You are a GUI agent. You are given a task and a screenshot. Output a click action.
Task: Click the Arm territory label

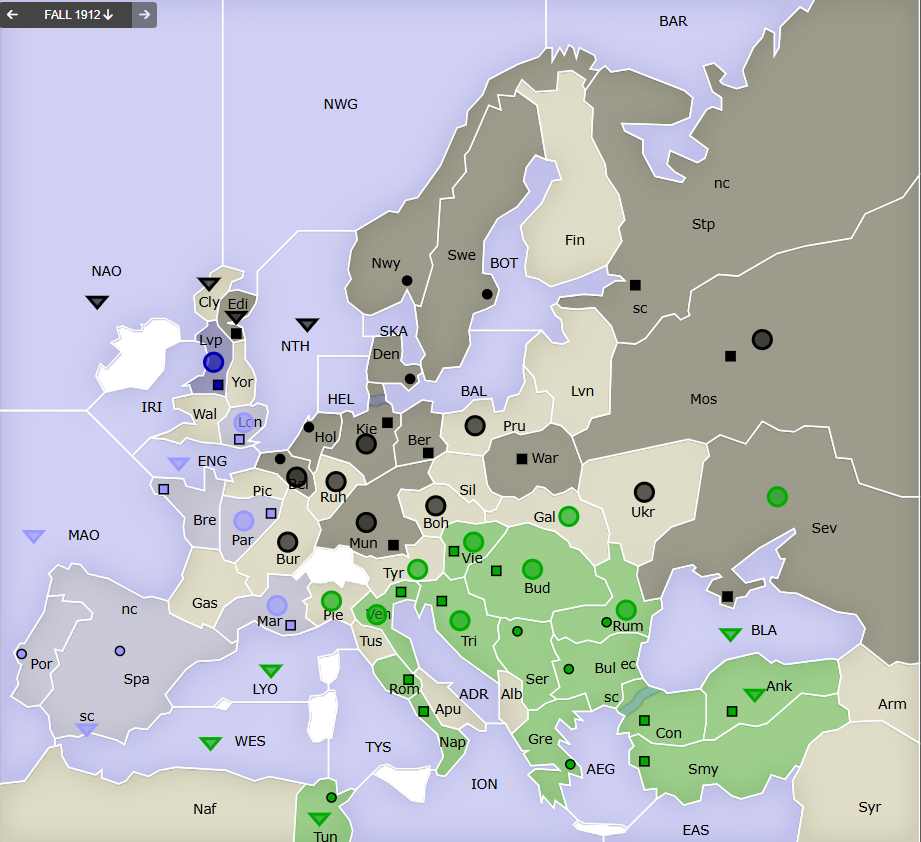click(x=892, y=704)
